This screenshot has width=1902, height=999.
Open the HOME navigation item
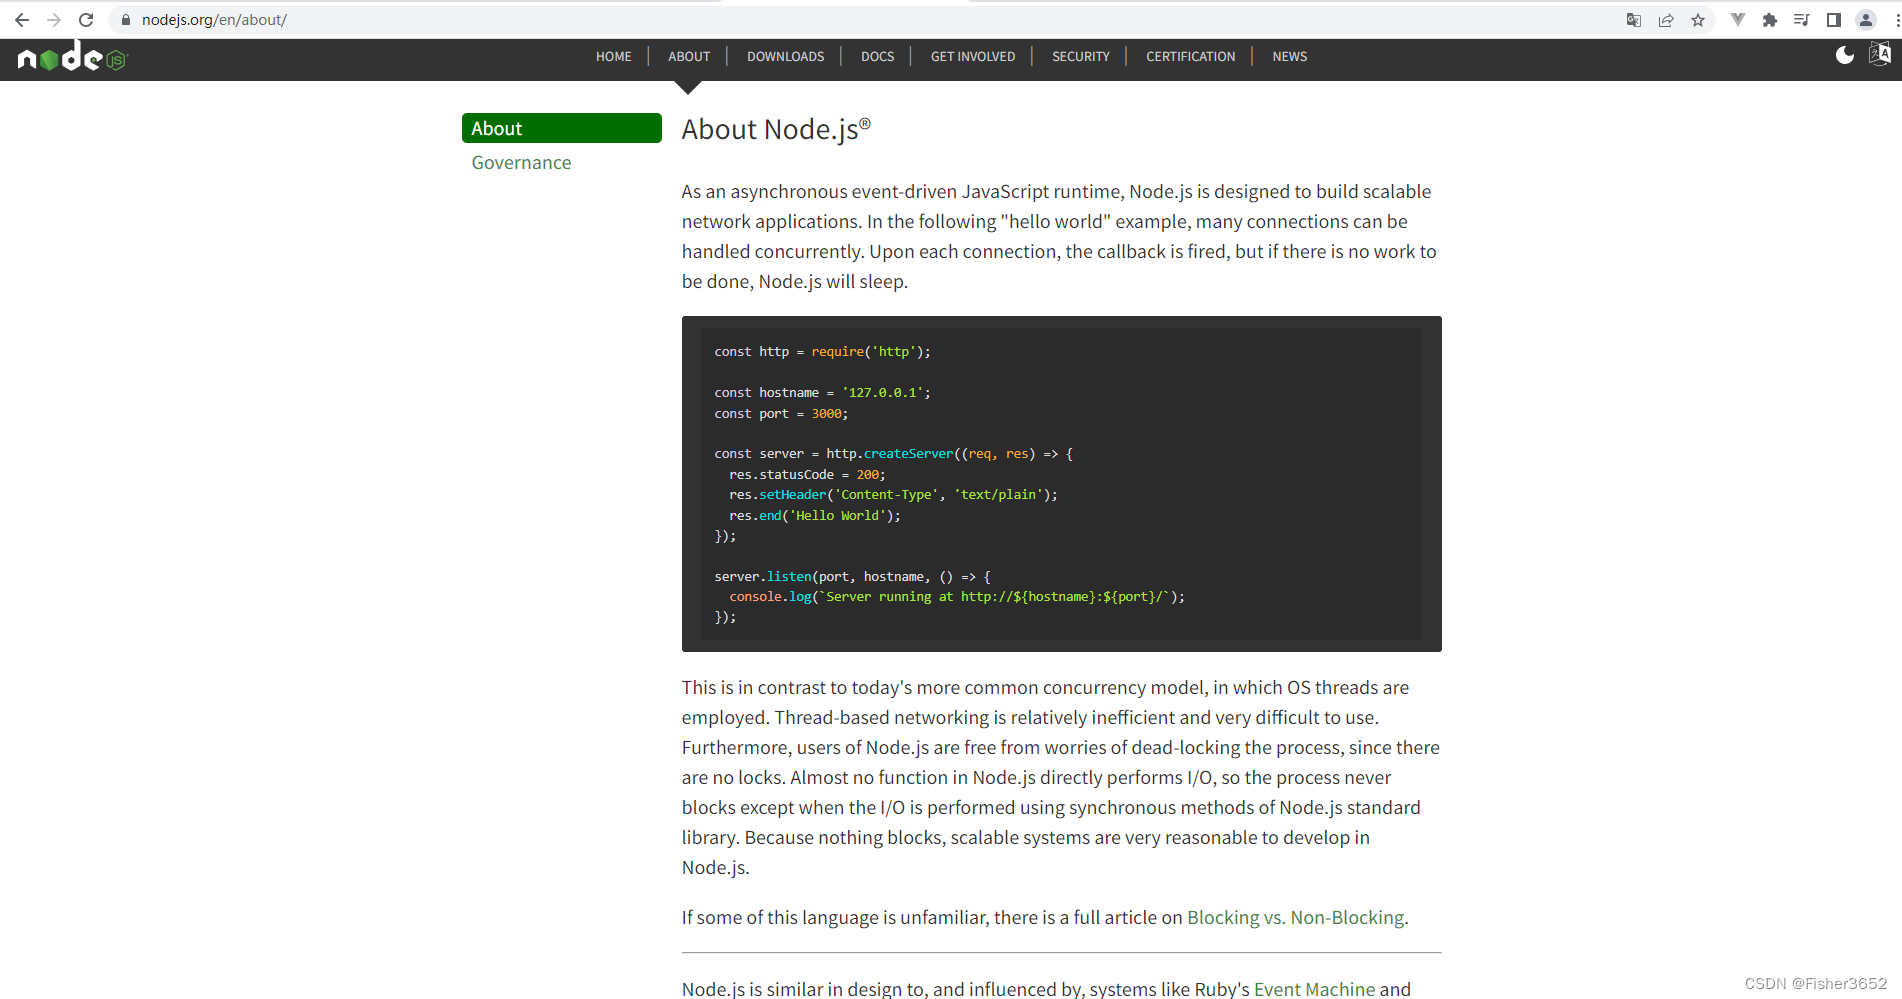[x=614, y=57]
